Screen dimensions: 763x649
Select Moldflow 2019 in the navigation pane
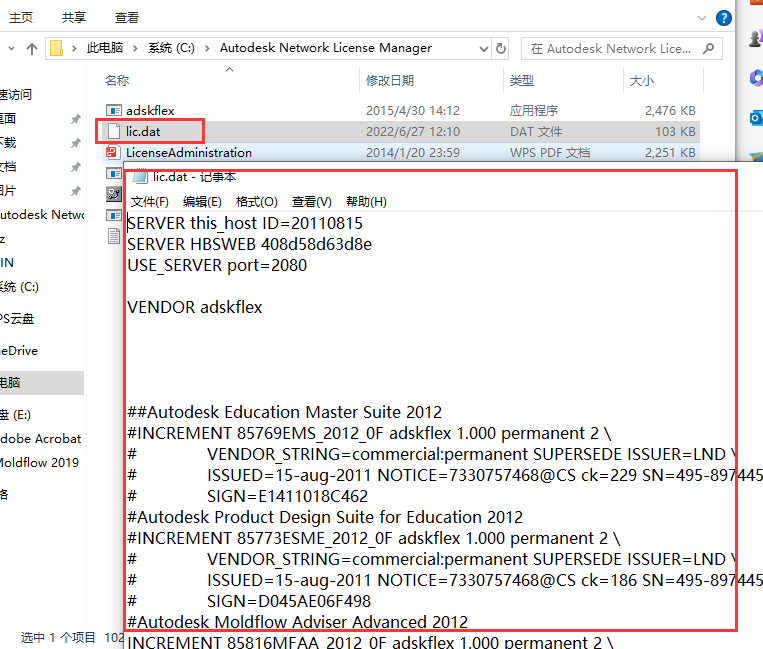(x=39, y=462)
